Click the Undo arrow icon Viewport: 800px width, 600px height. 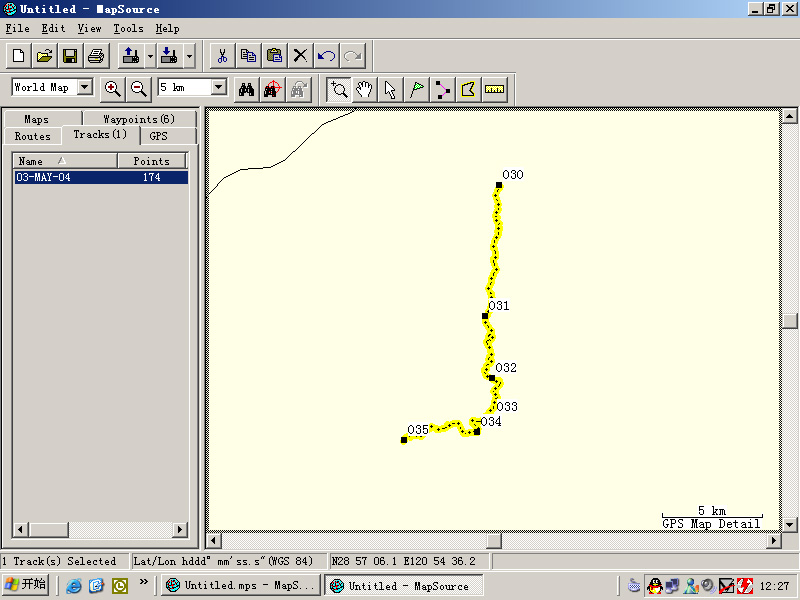tap(327, 56)
